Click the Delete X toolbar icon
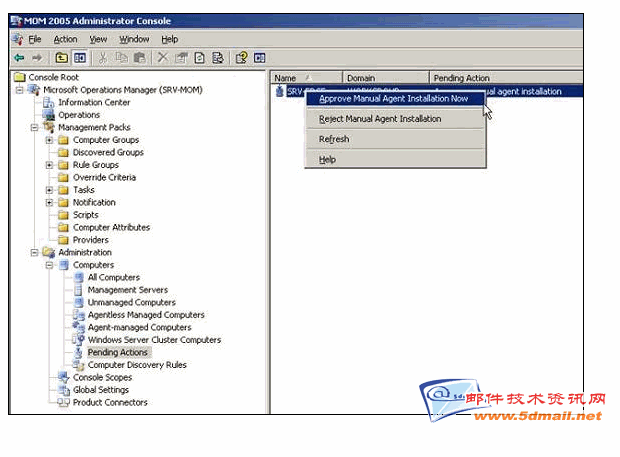This screenshot has height=457, width=620. (x=163, y=58)
